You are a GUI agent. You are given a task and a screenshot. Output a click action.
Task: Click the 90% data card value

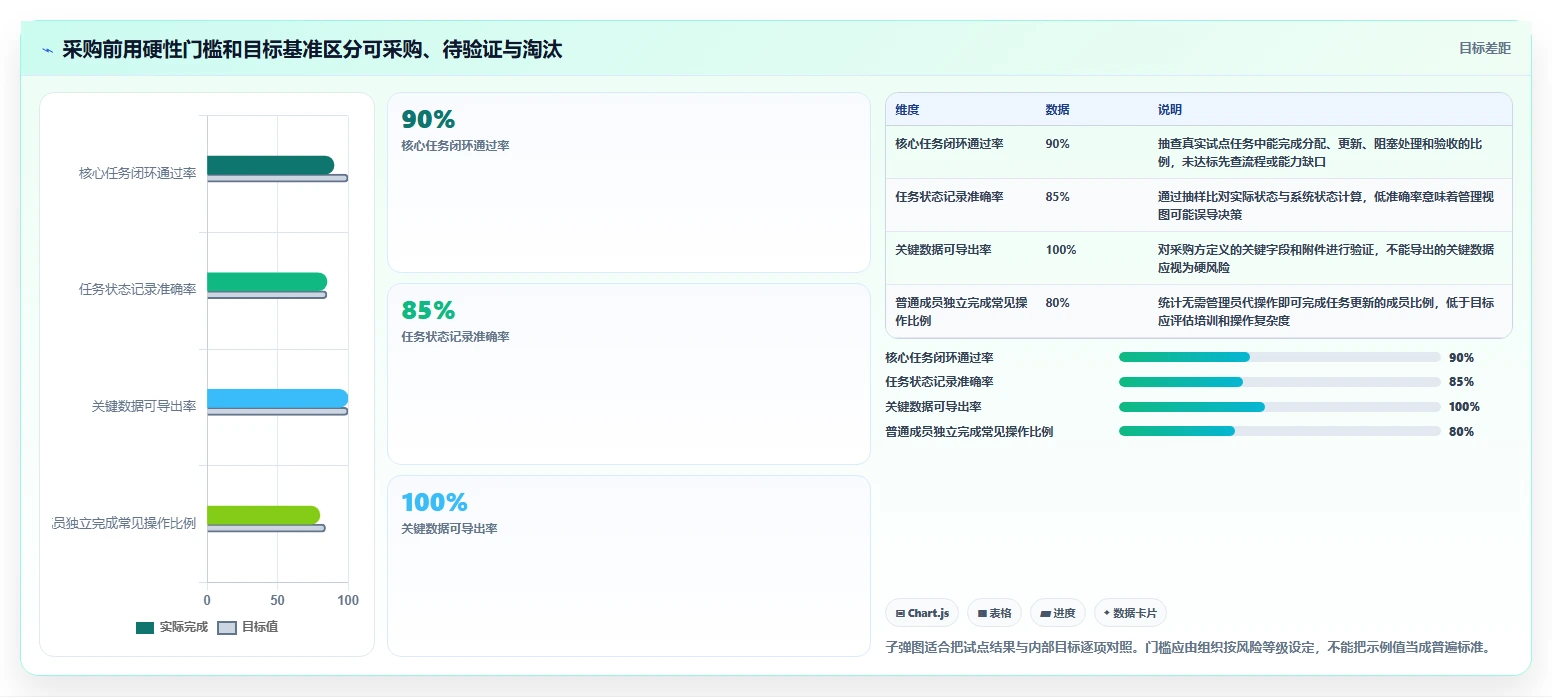coord(428,119)
